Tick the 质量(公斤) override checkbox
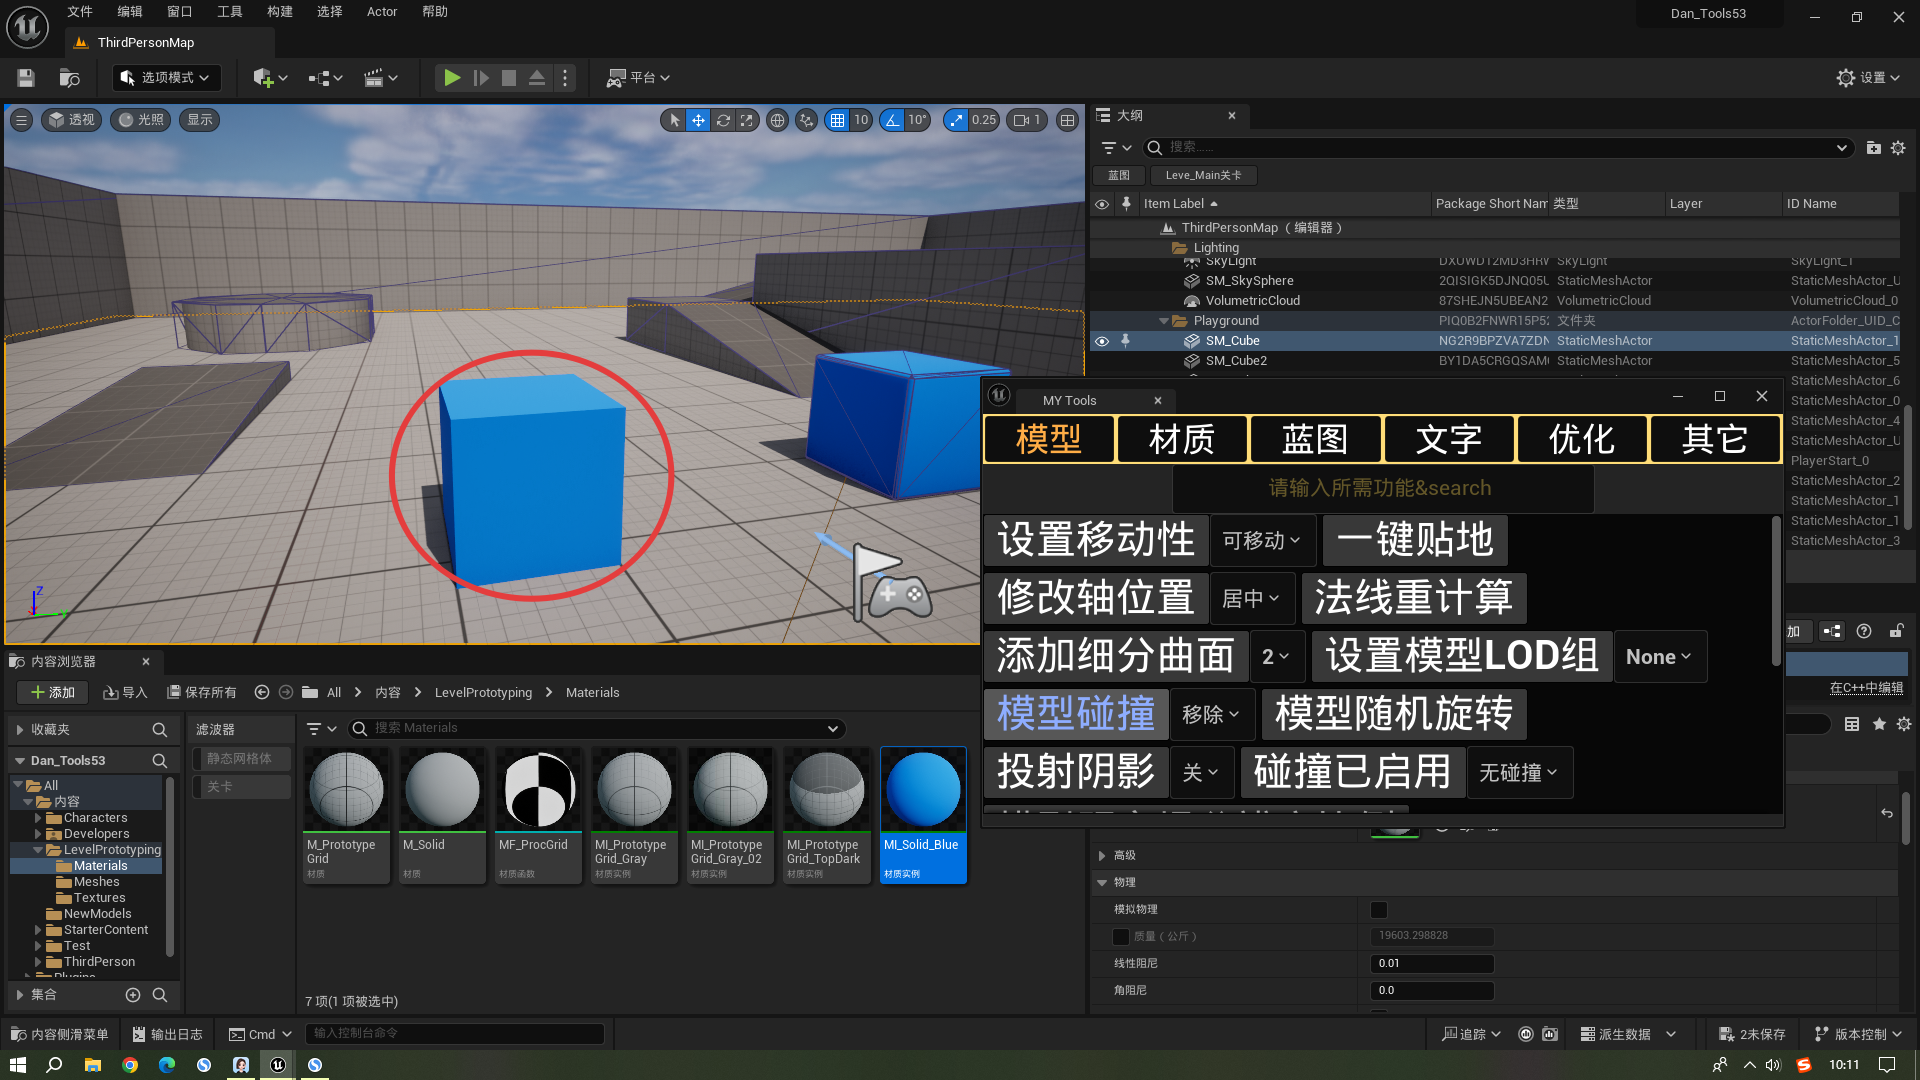This screenshot has height=1080, width=1920. (1121, 937)
